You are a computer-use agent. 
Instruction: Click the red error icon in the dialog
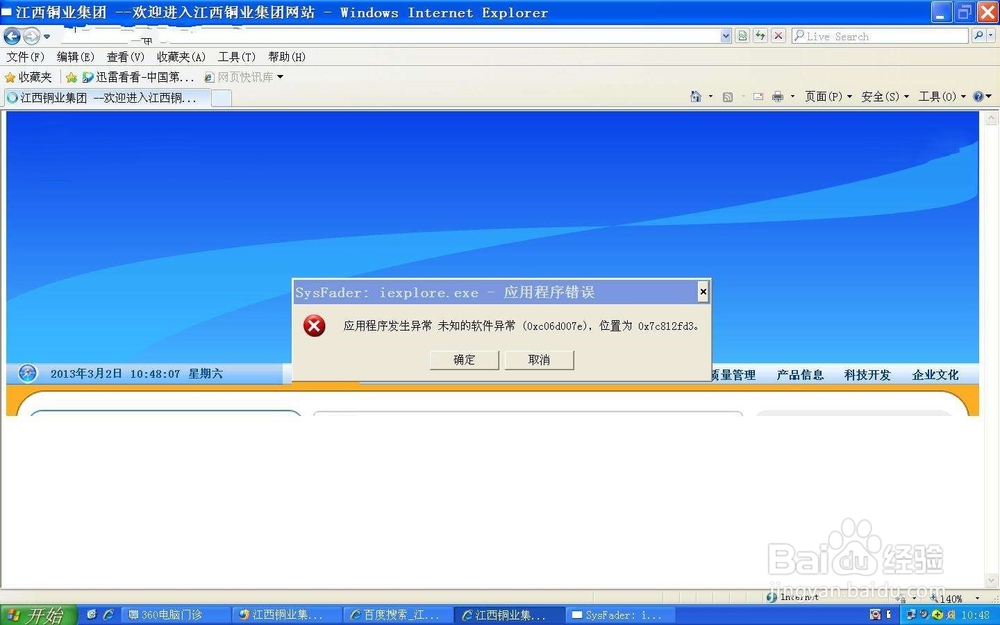[x=314, y=326]
